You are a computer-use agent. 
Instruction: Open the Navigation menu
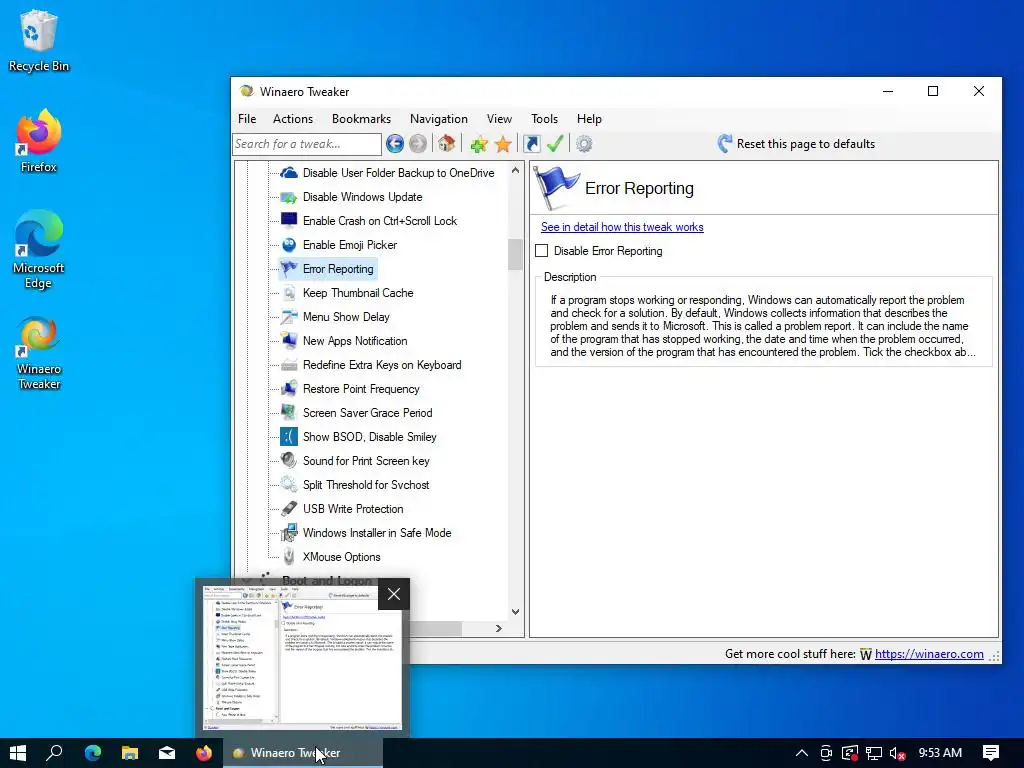(x=439, y=119)
